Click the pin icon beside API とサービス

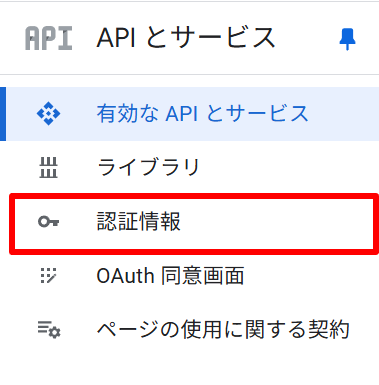tap(347, 39)
